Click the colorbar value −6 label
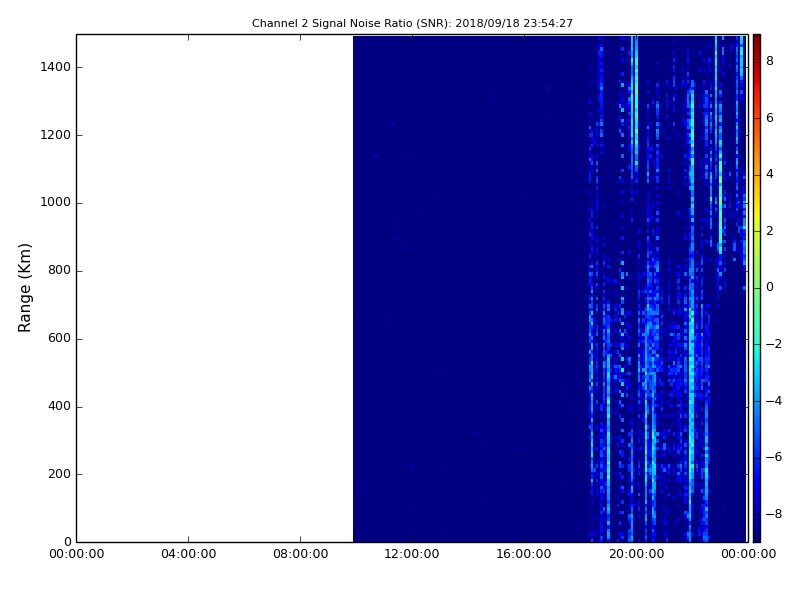800x600 pixels. (774, 457)
